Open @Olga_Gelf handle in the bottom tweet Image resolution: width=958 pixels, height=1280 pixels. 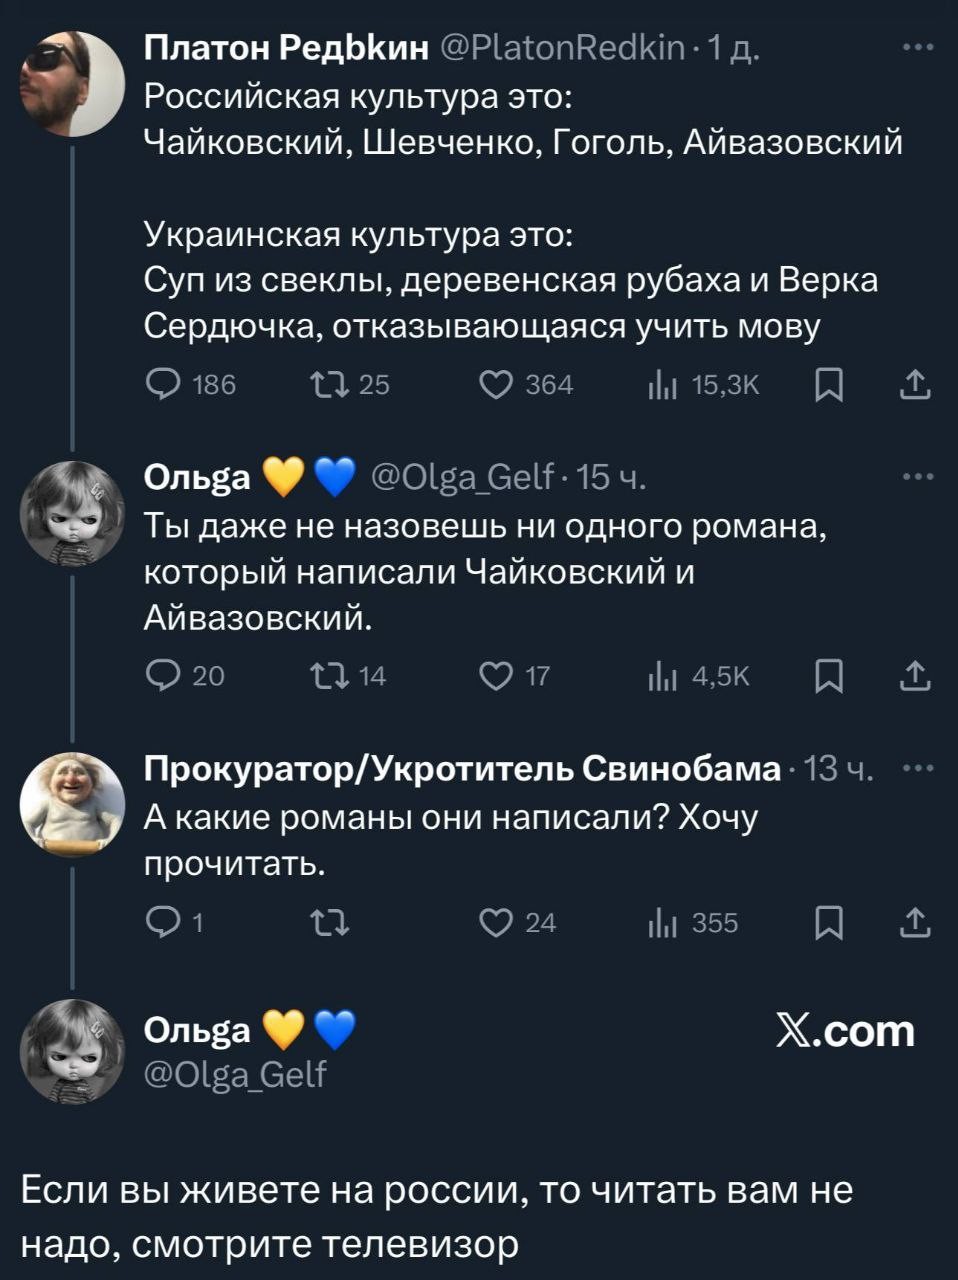tap(236, 1074)
